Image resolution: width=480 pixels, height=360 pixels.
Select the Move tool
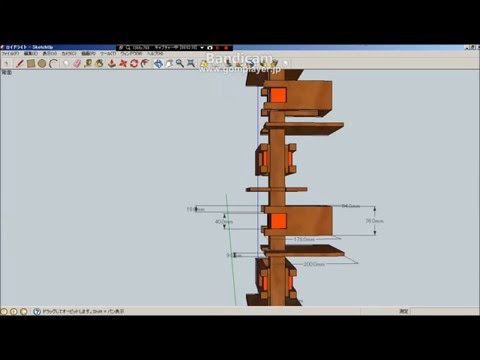pos(123,63)
